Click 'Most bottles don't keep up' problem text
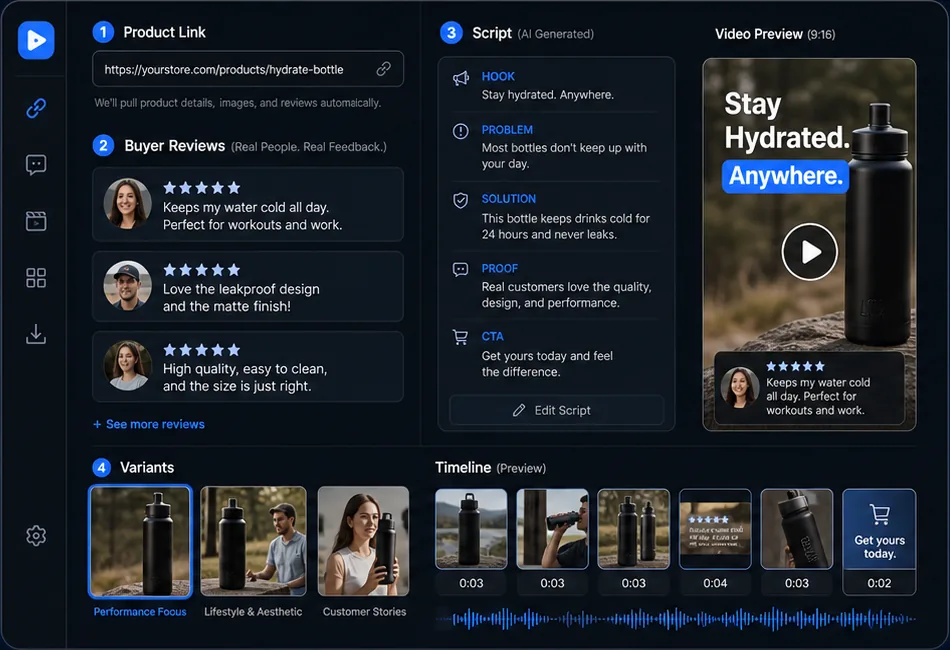This screenshot has width=950, height=650. click(564, 156)
